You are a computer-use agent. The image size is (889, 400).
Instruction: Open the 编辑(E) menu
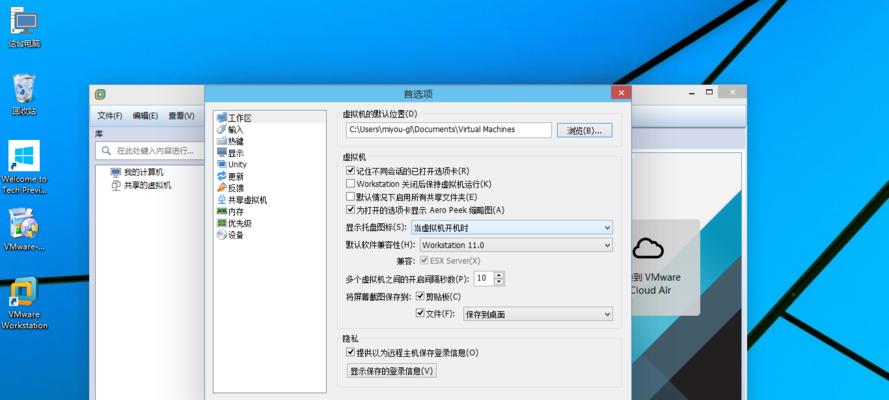click(145, 116)
